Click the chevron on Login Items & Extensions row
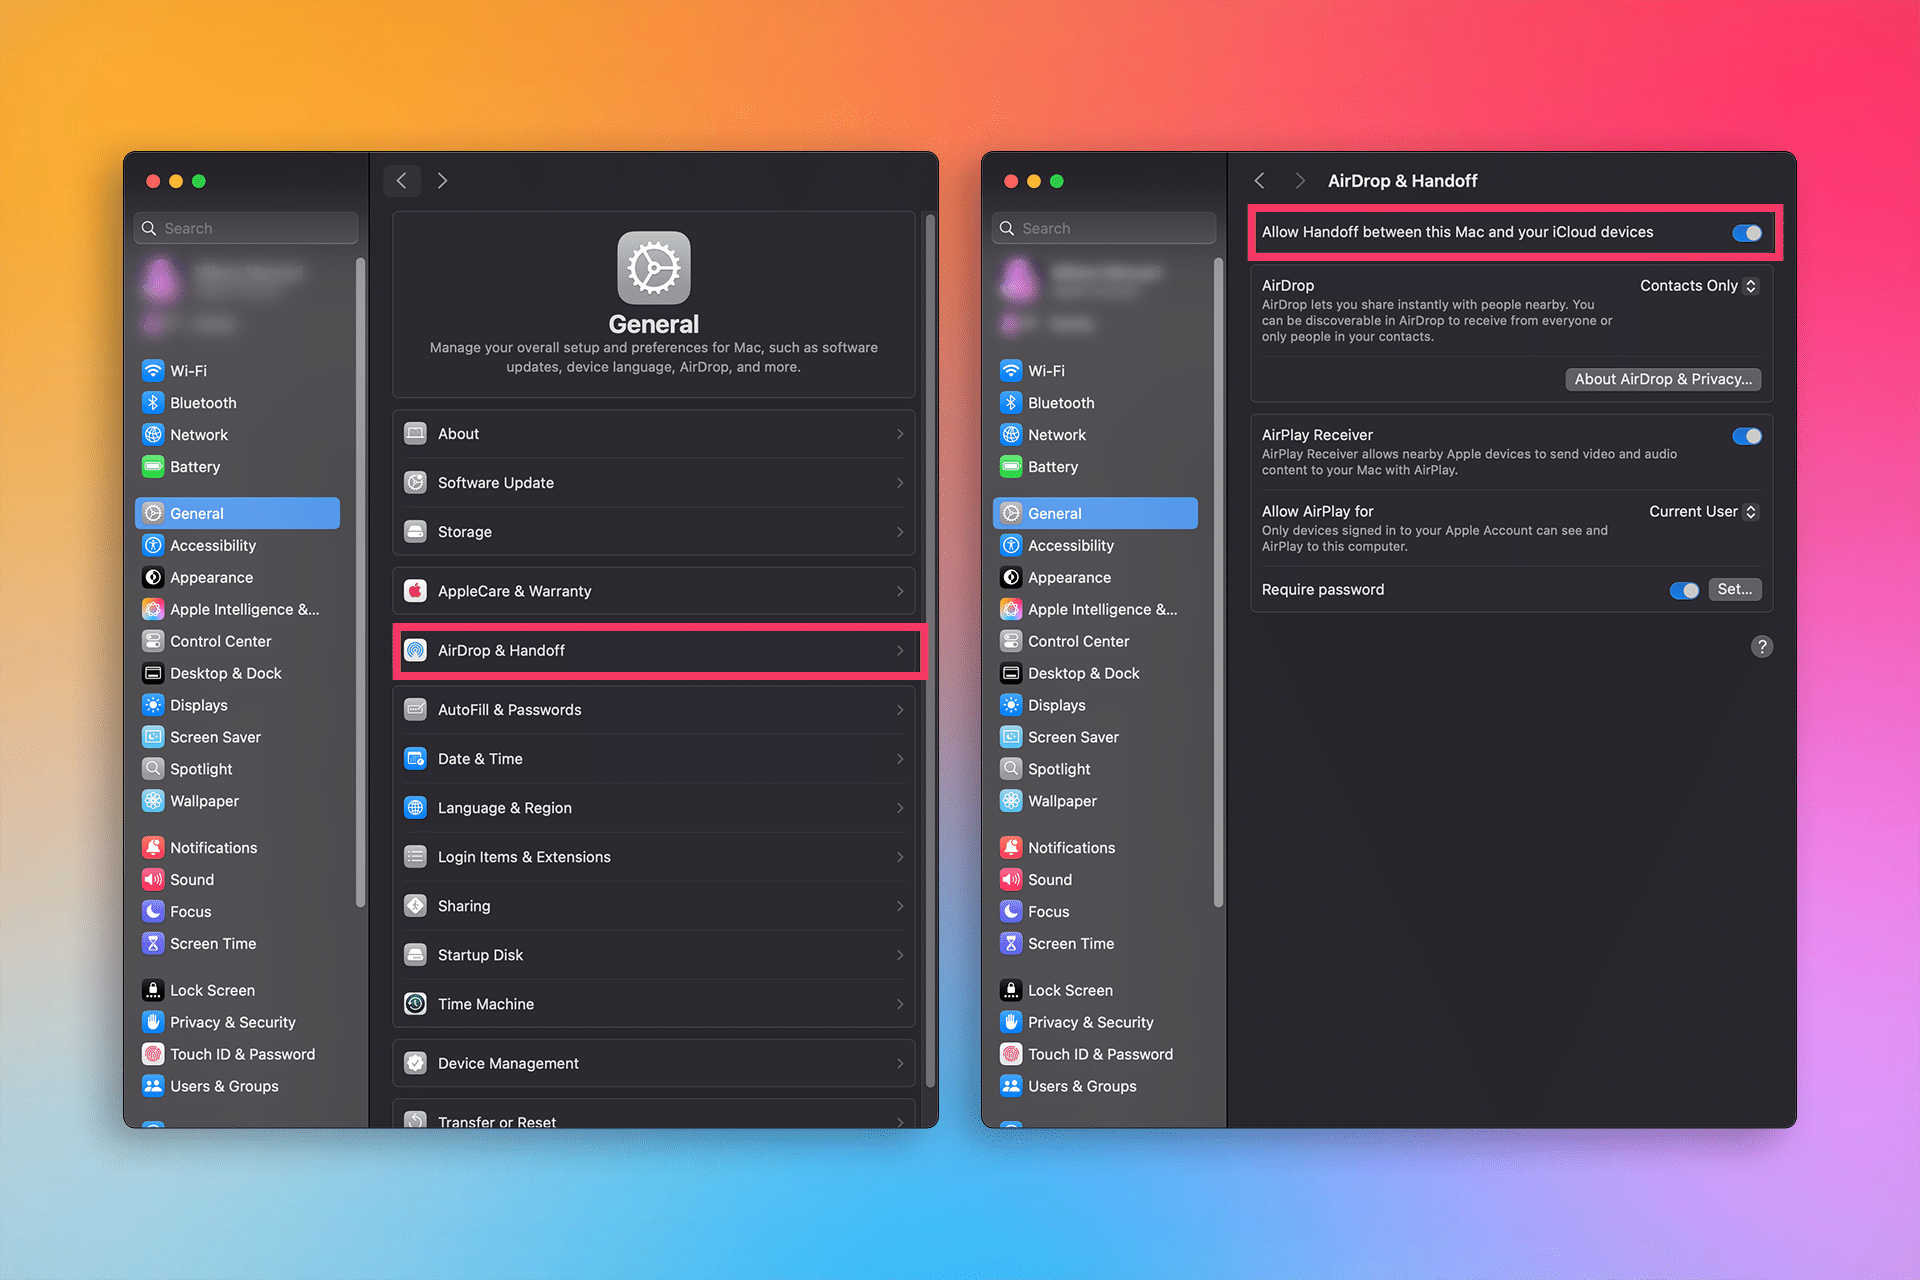The height and width of the screenshot is (1280, 1920). 900,857
